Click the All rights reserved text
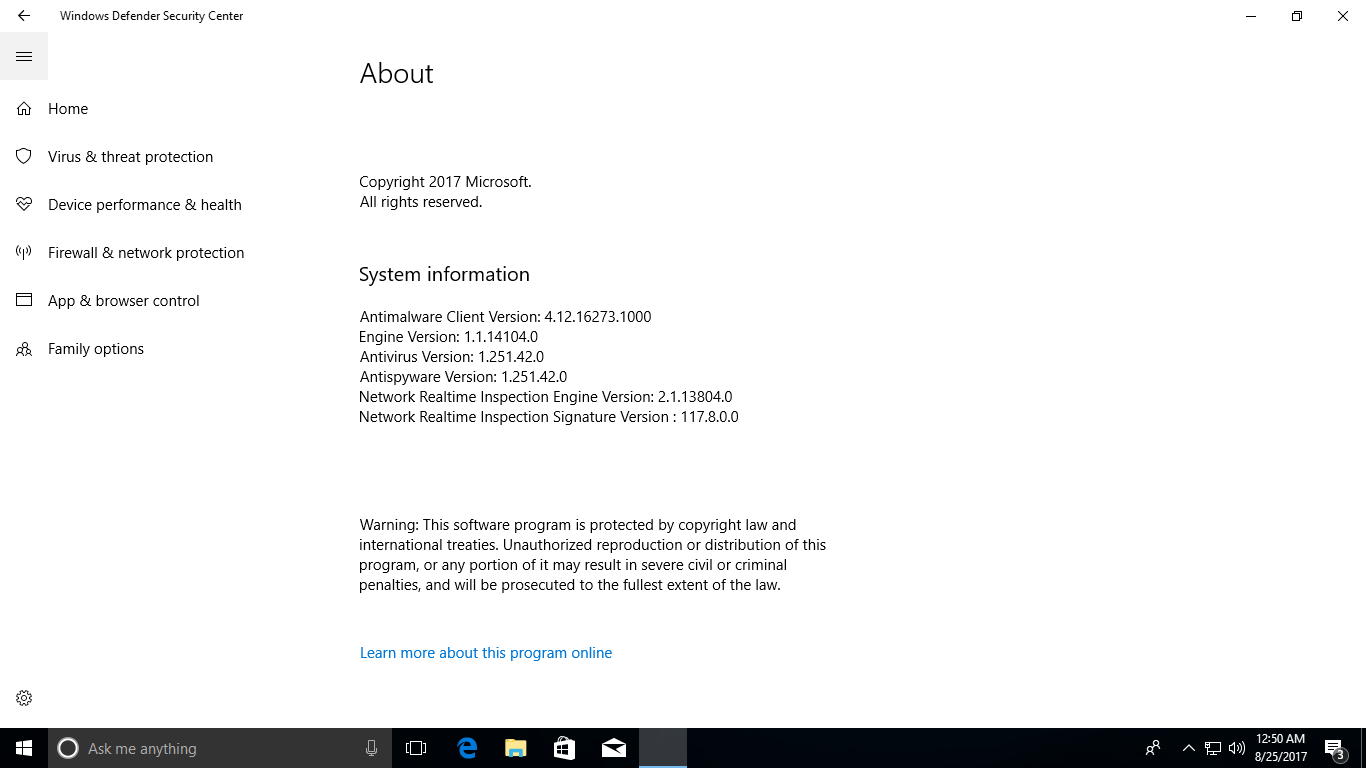This screenshot has height=768, width=1366. pos(420,202)
